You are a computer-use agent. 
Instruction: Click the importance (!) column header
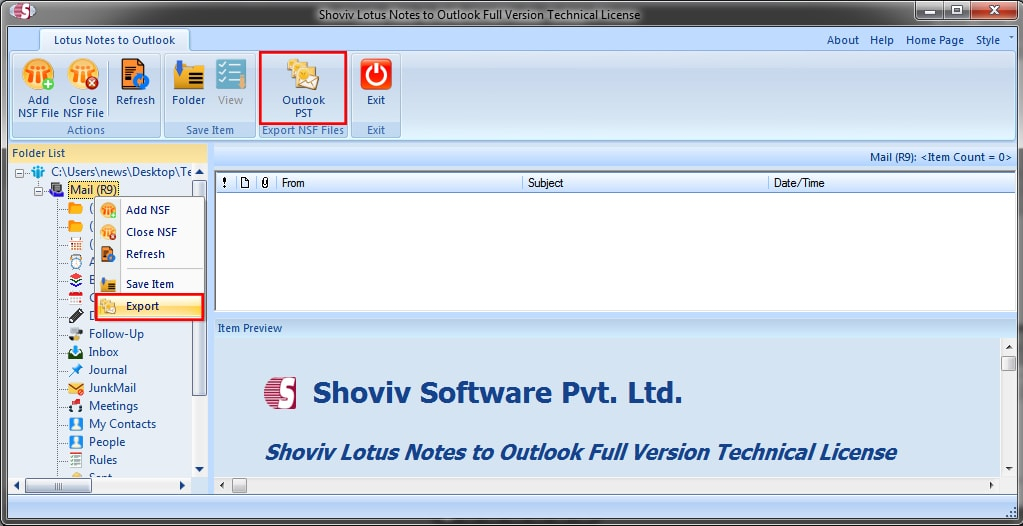click(x=225, y=183)
